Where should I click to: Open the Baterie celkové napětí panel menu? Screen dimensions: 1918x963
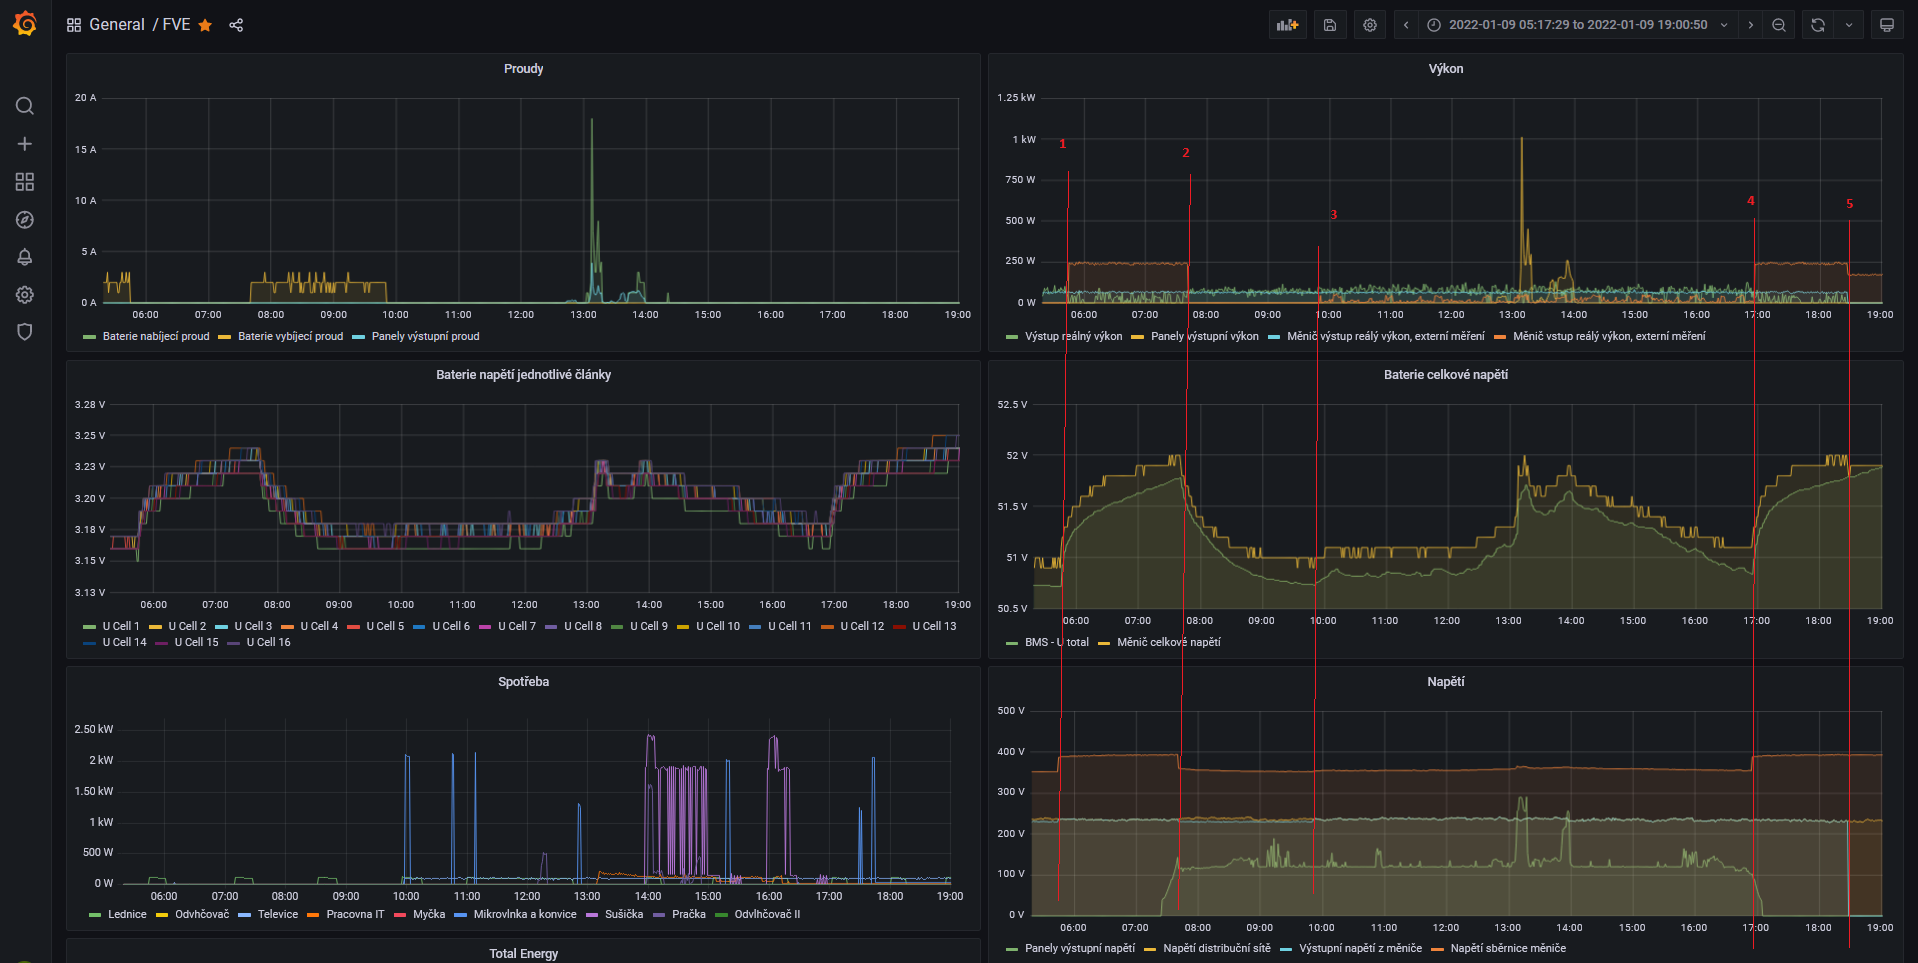1445,375
